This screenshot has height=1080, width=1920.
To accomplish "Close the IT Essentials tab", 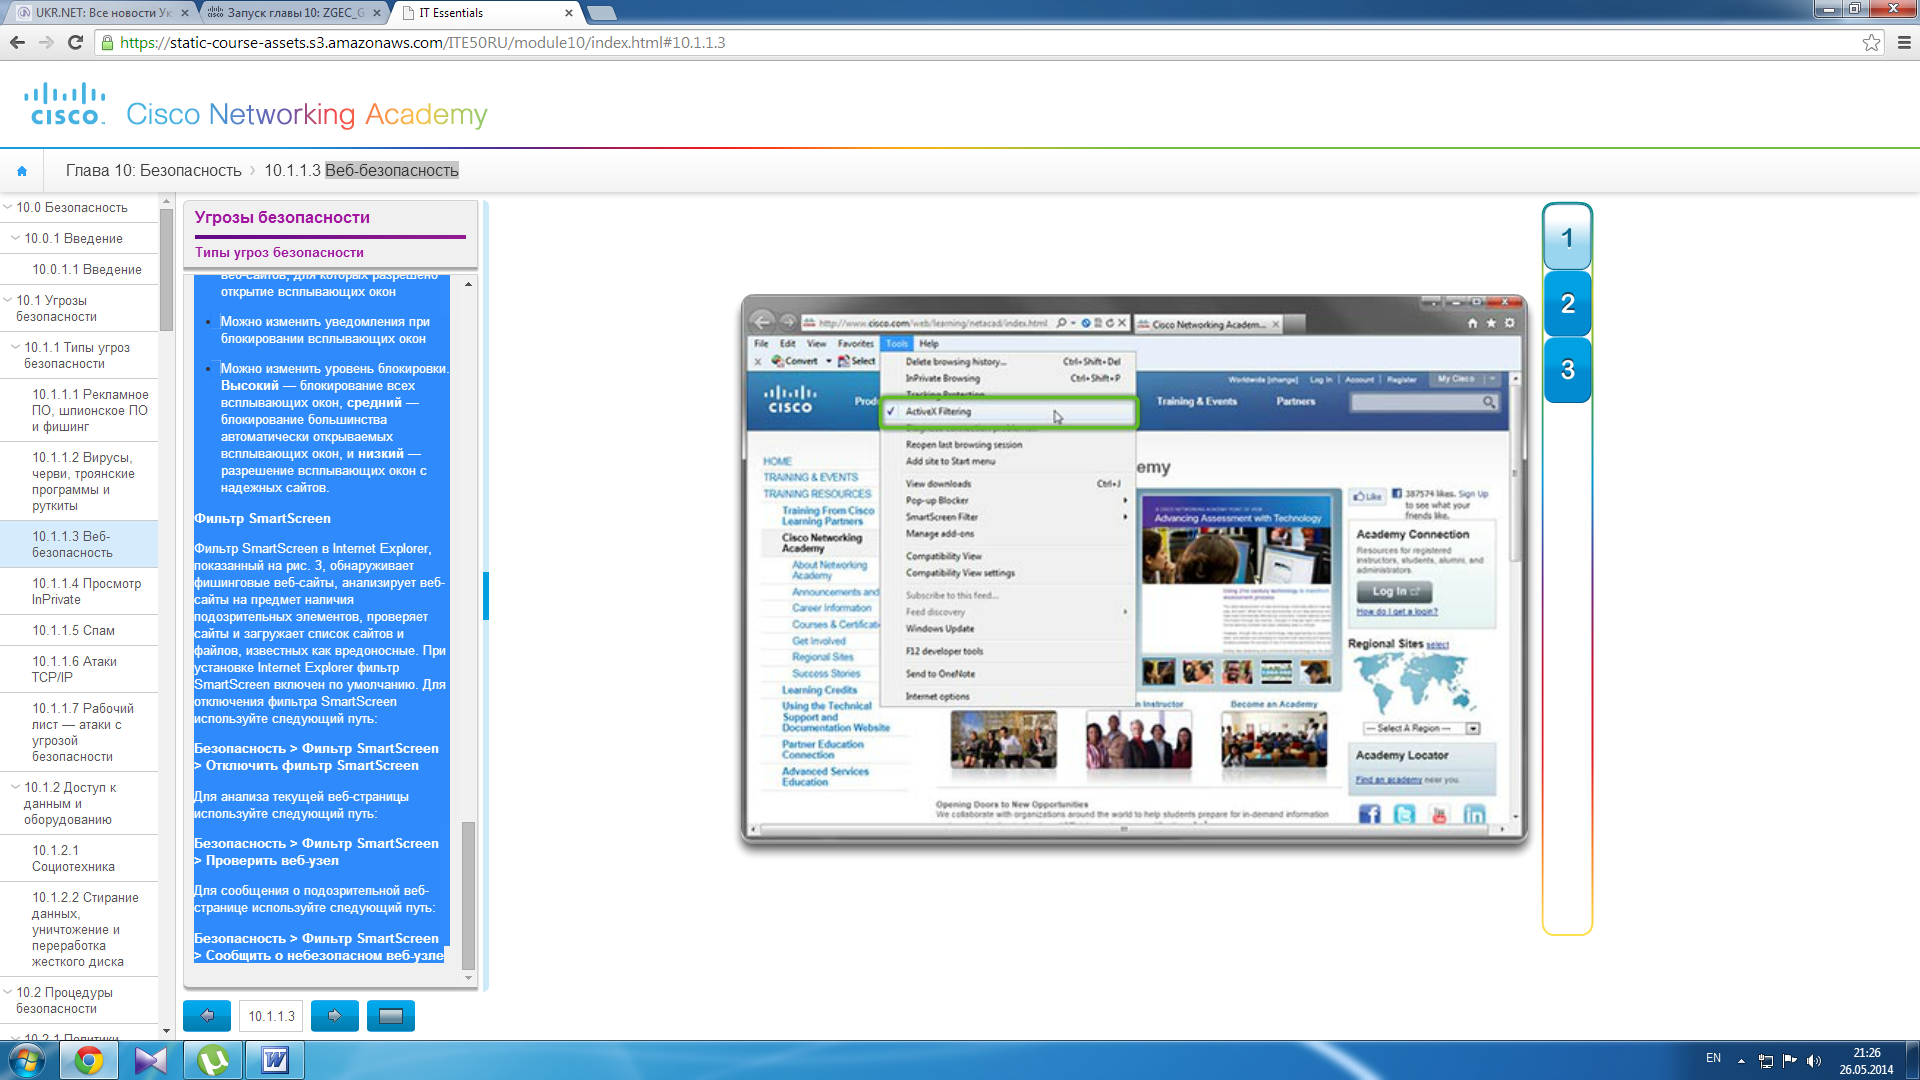I will pos(569,13).
